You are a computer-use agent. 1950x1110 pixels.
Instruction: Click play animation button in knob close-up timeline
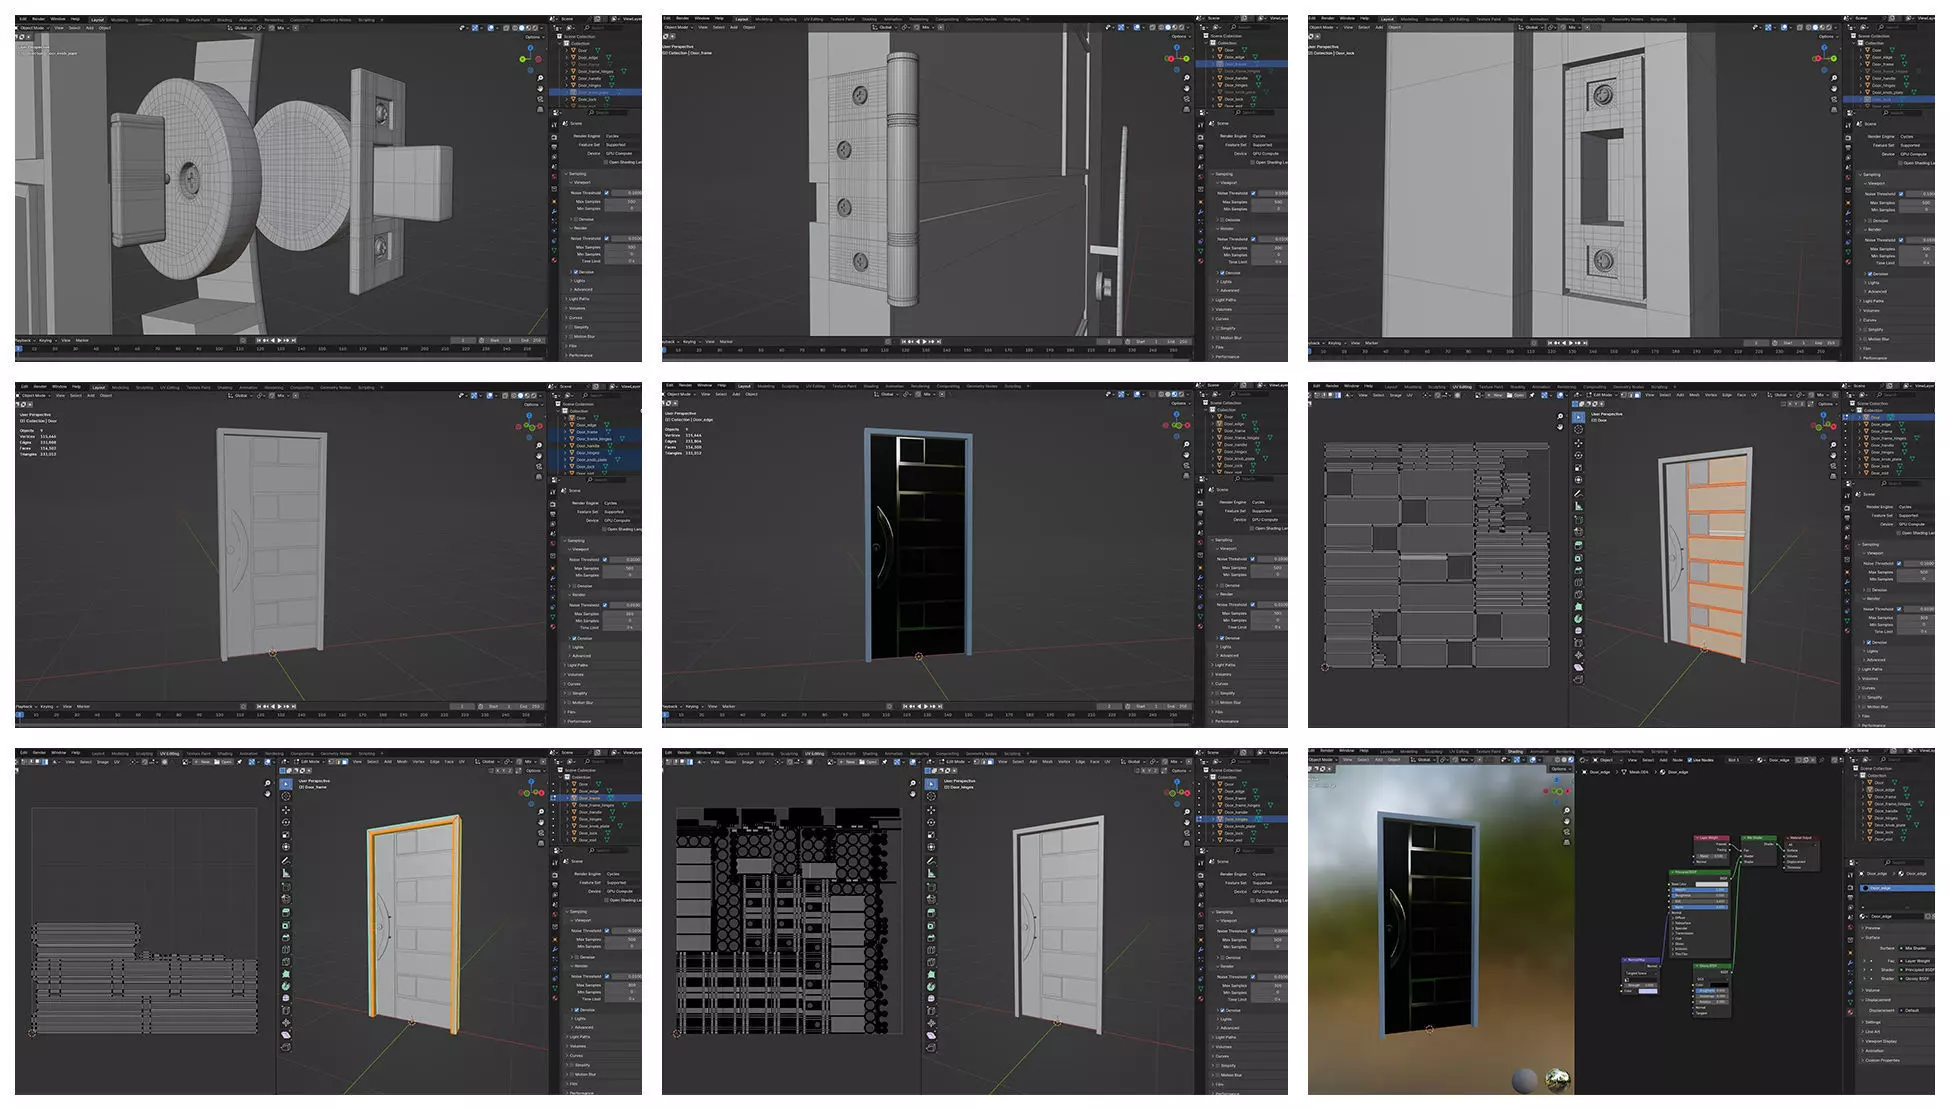pos(279,340)
